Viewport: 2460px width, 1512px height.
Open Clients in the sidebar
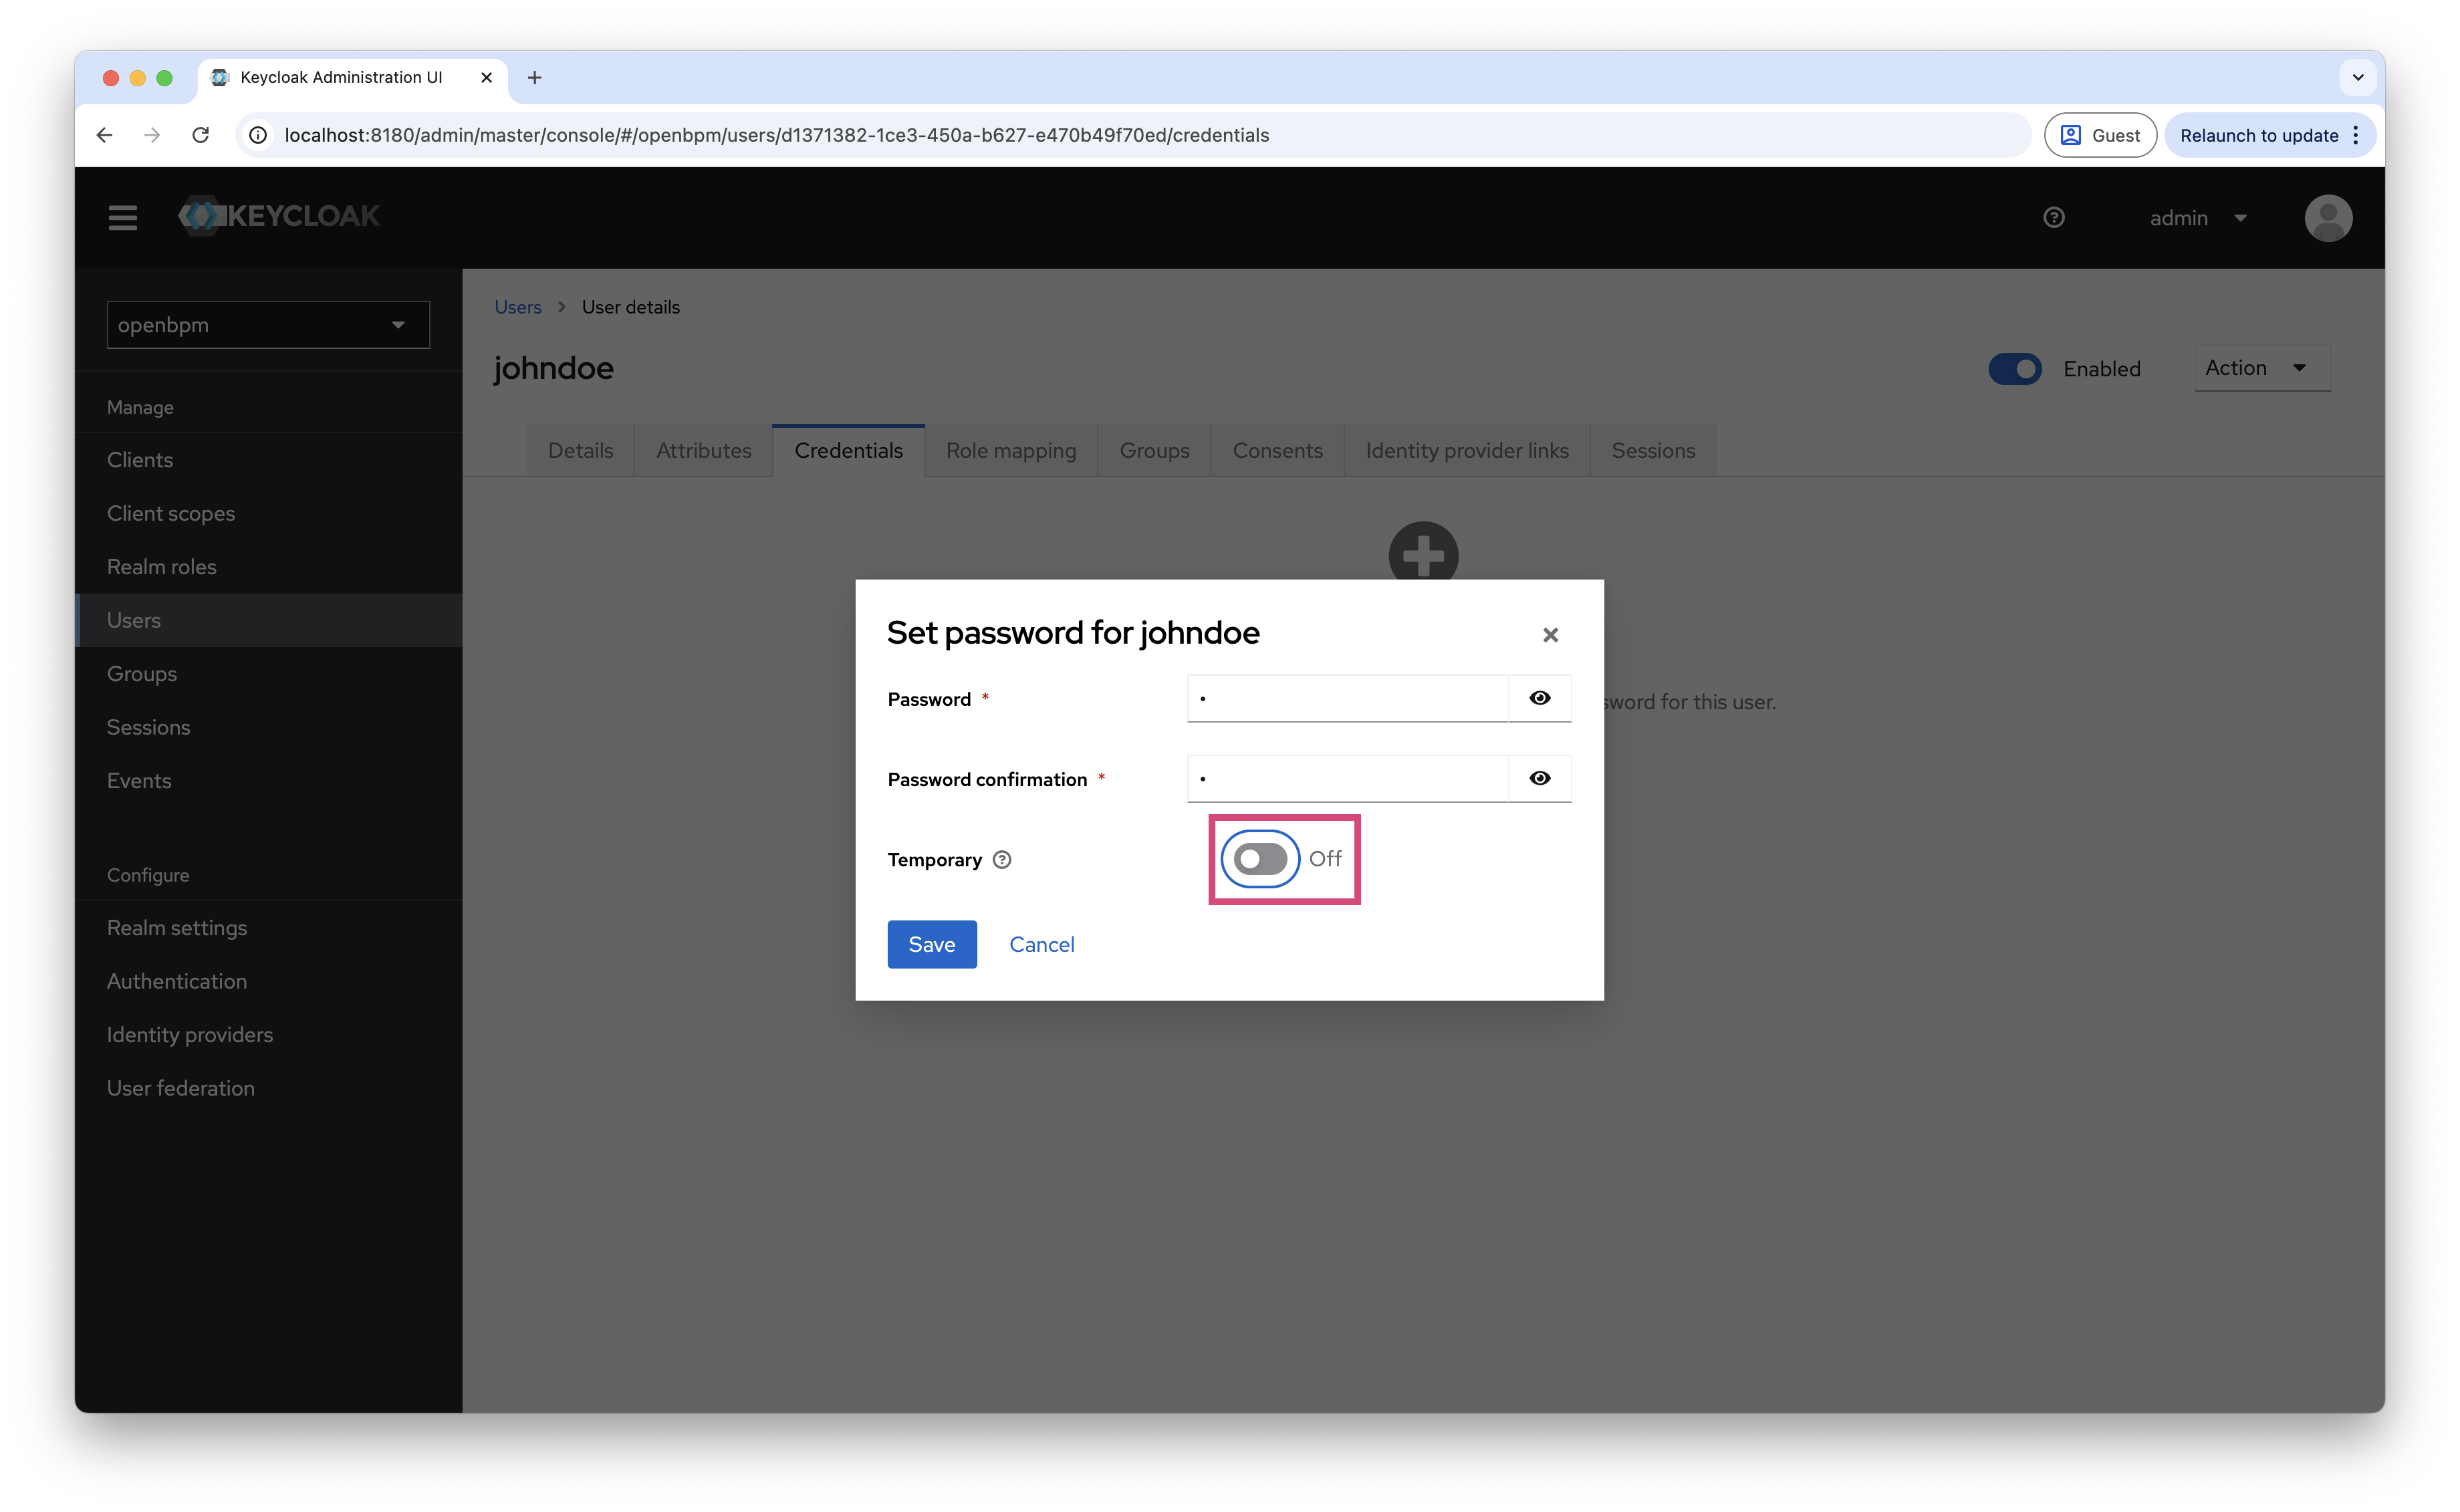[x=268, y=460]
